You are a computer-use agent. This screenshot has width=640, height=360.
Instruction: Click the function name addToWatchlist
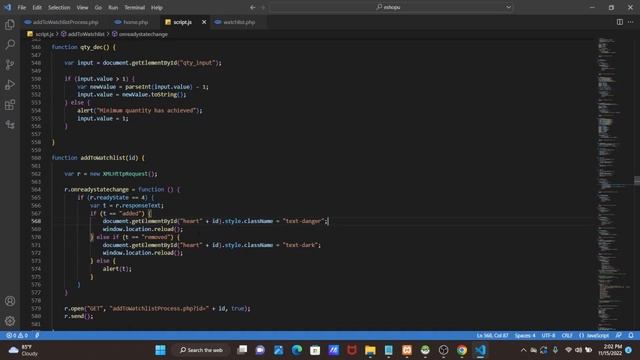pos(103,158)
